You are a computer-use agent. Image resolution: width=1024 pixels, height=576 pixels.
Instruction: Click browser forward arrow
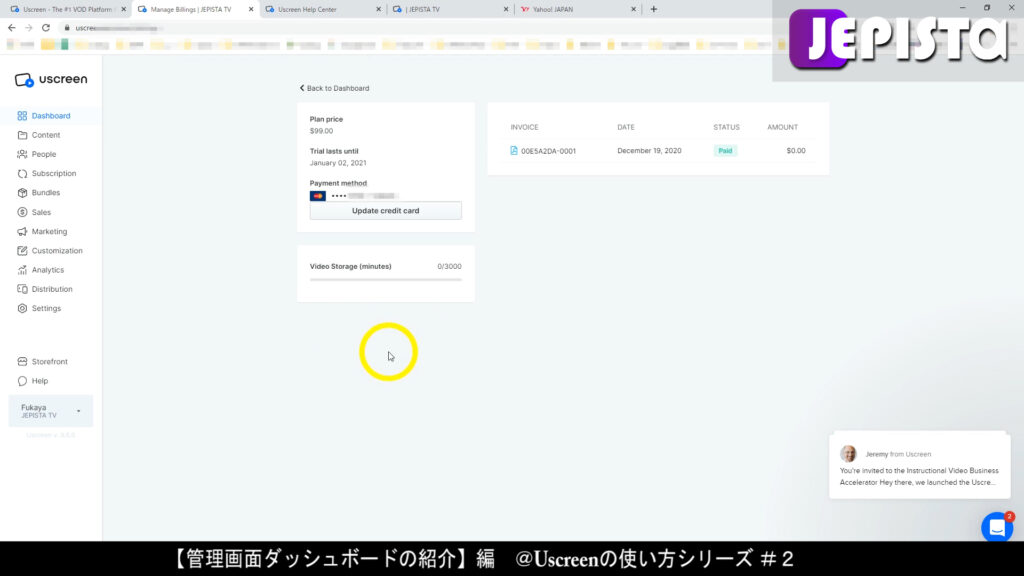pos(29,28)
